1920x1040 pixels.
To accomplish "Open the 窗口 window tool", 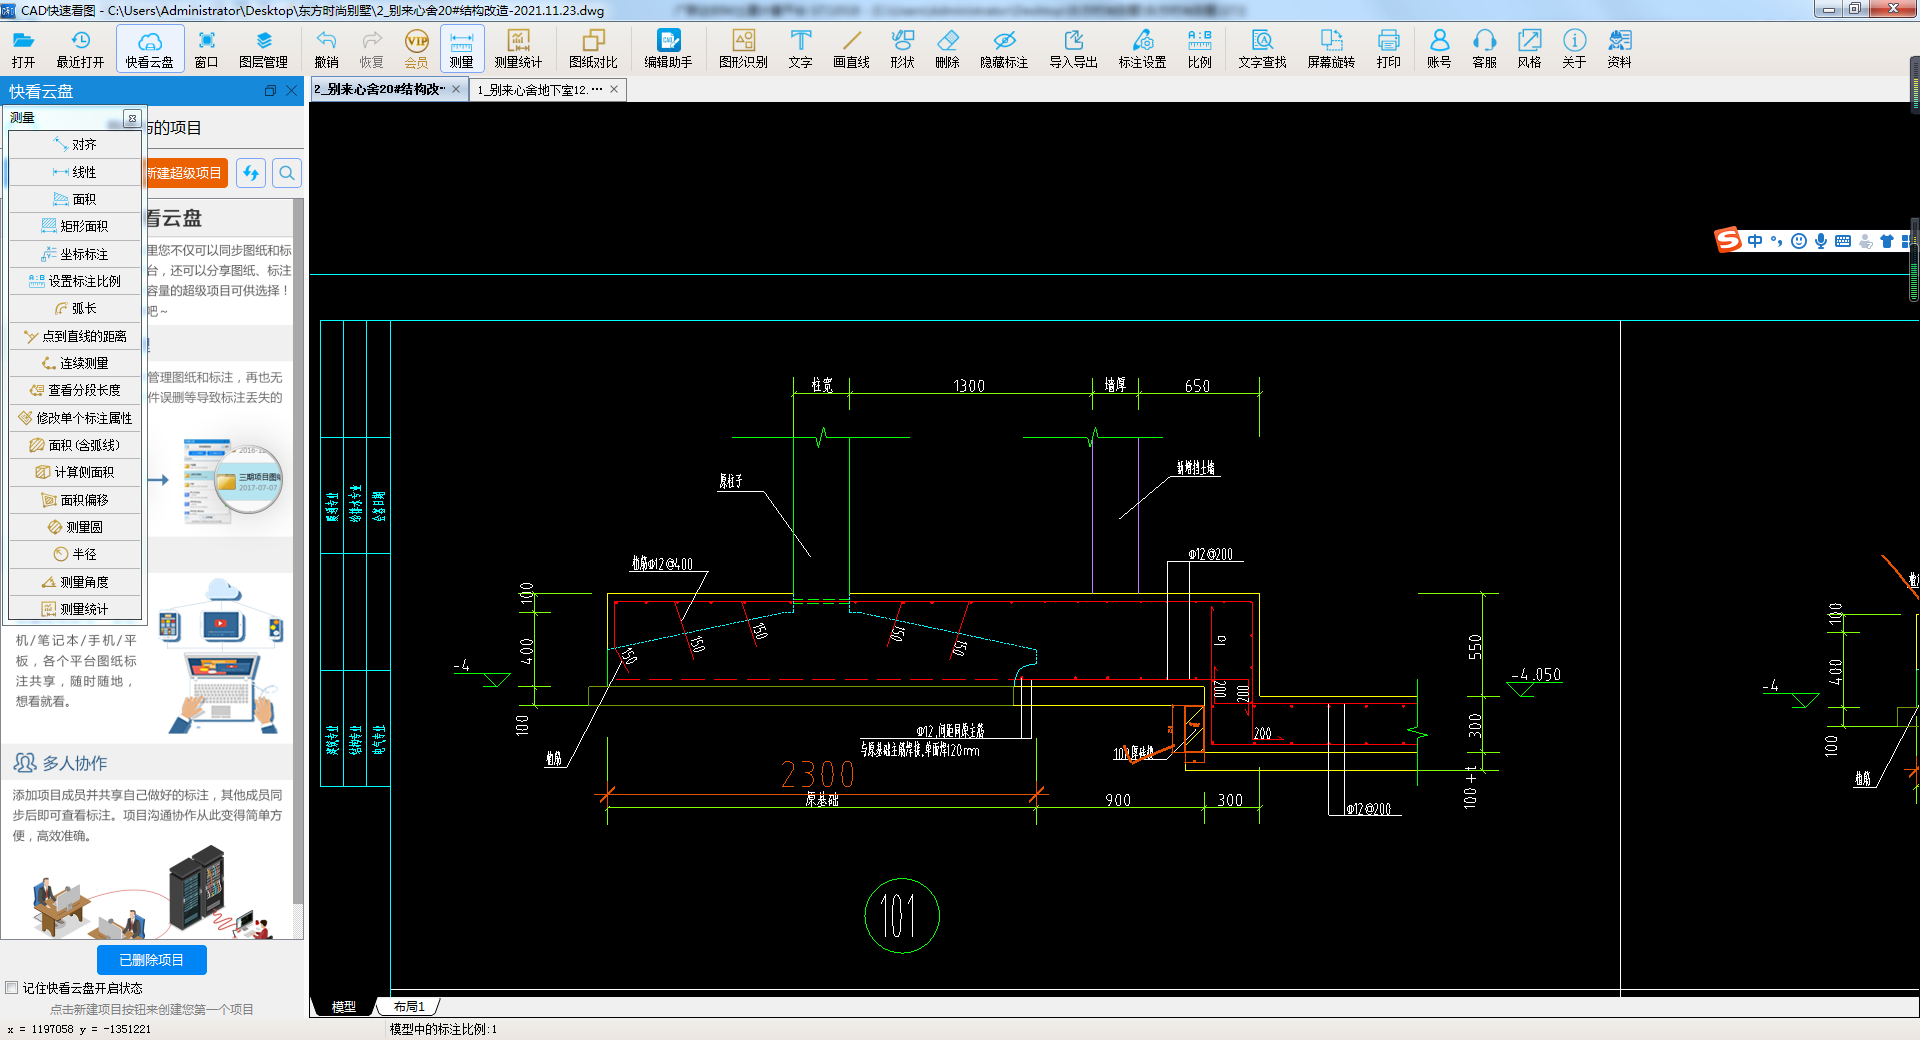I will (207, 48).
